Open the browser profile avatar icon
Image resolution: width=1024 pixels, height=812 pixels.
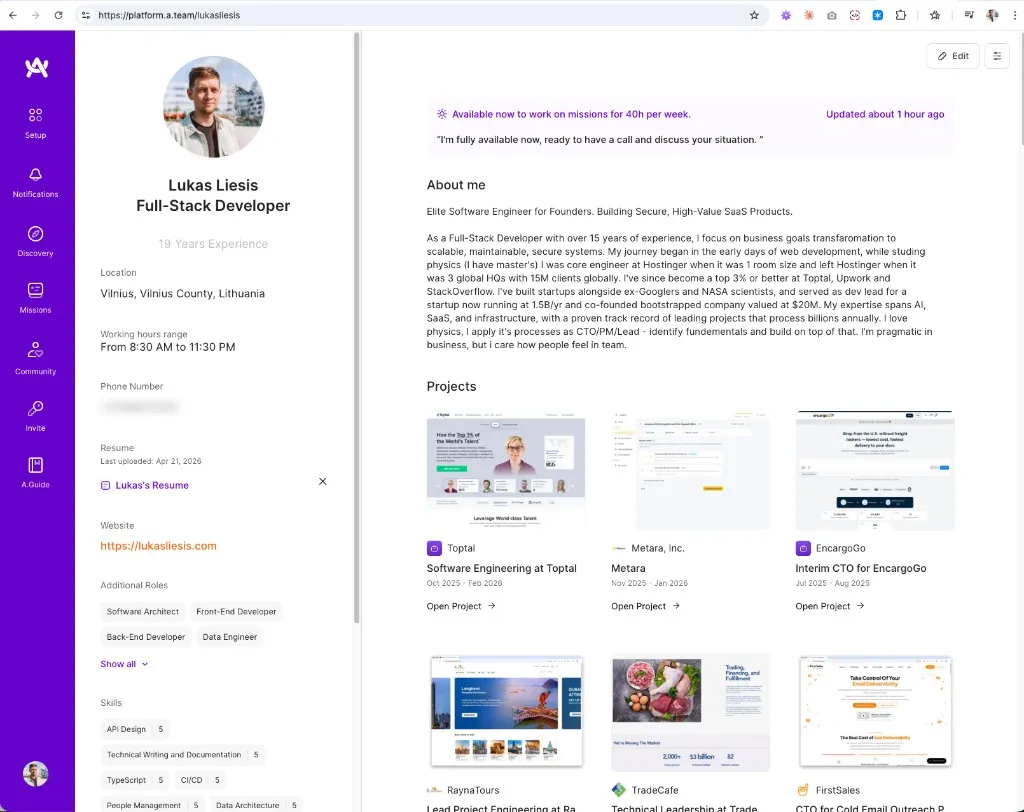pos(992,15)
